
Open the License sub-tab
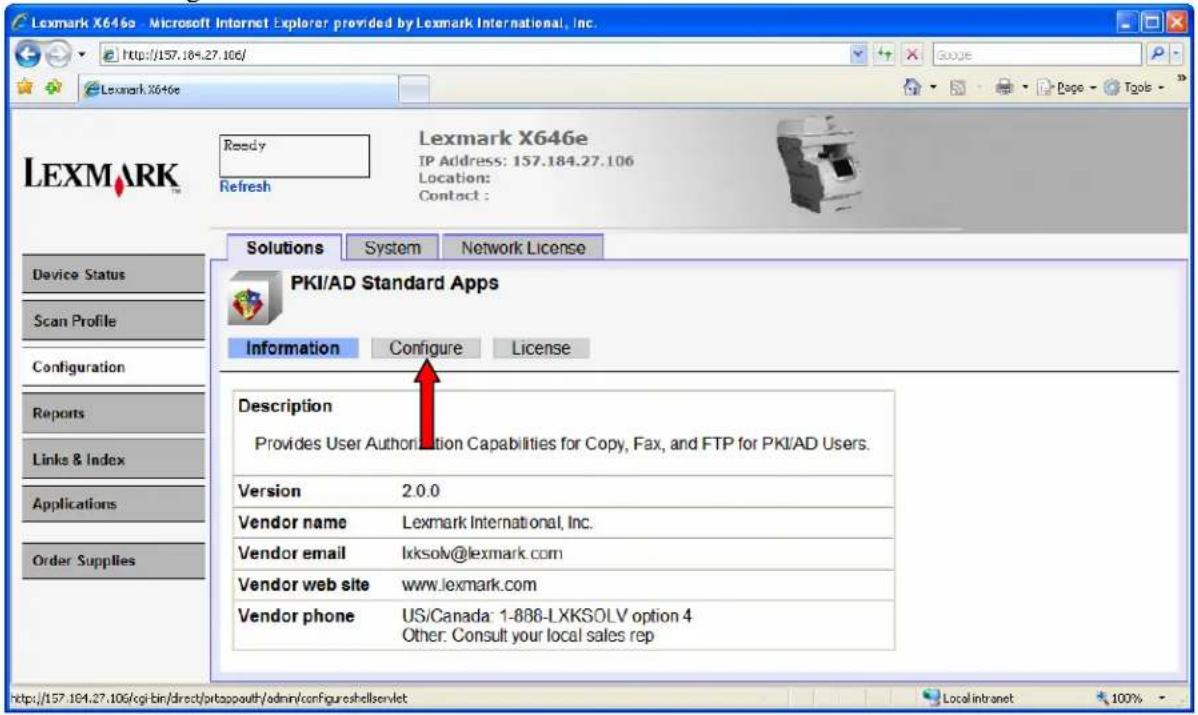pos(541,348)
